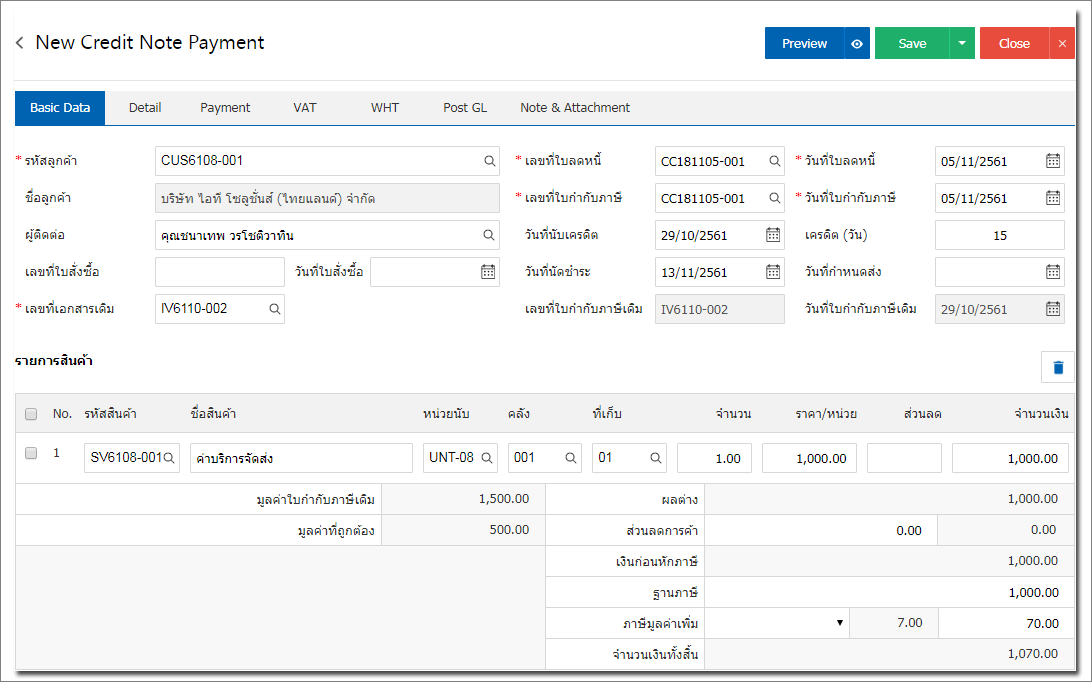Open calendar for วันที่ใบสั่งซื้อ

click(488, 272)
